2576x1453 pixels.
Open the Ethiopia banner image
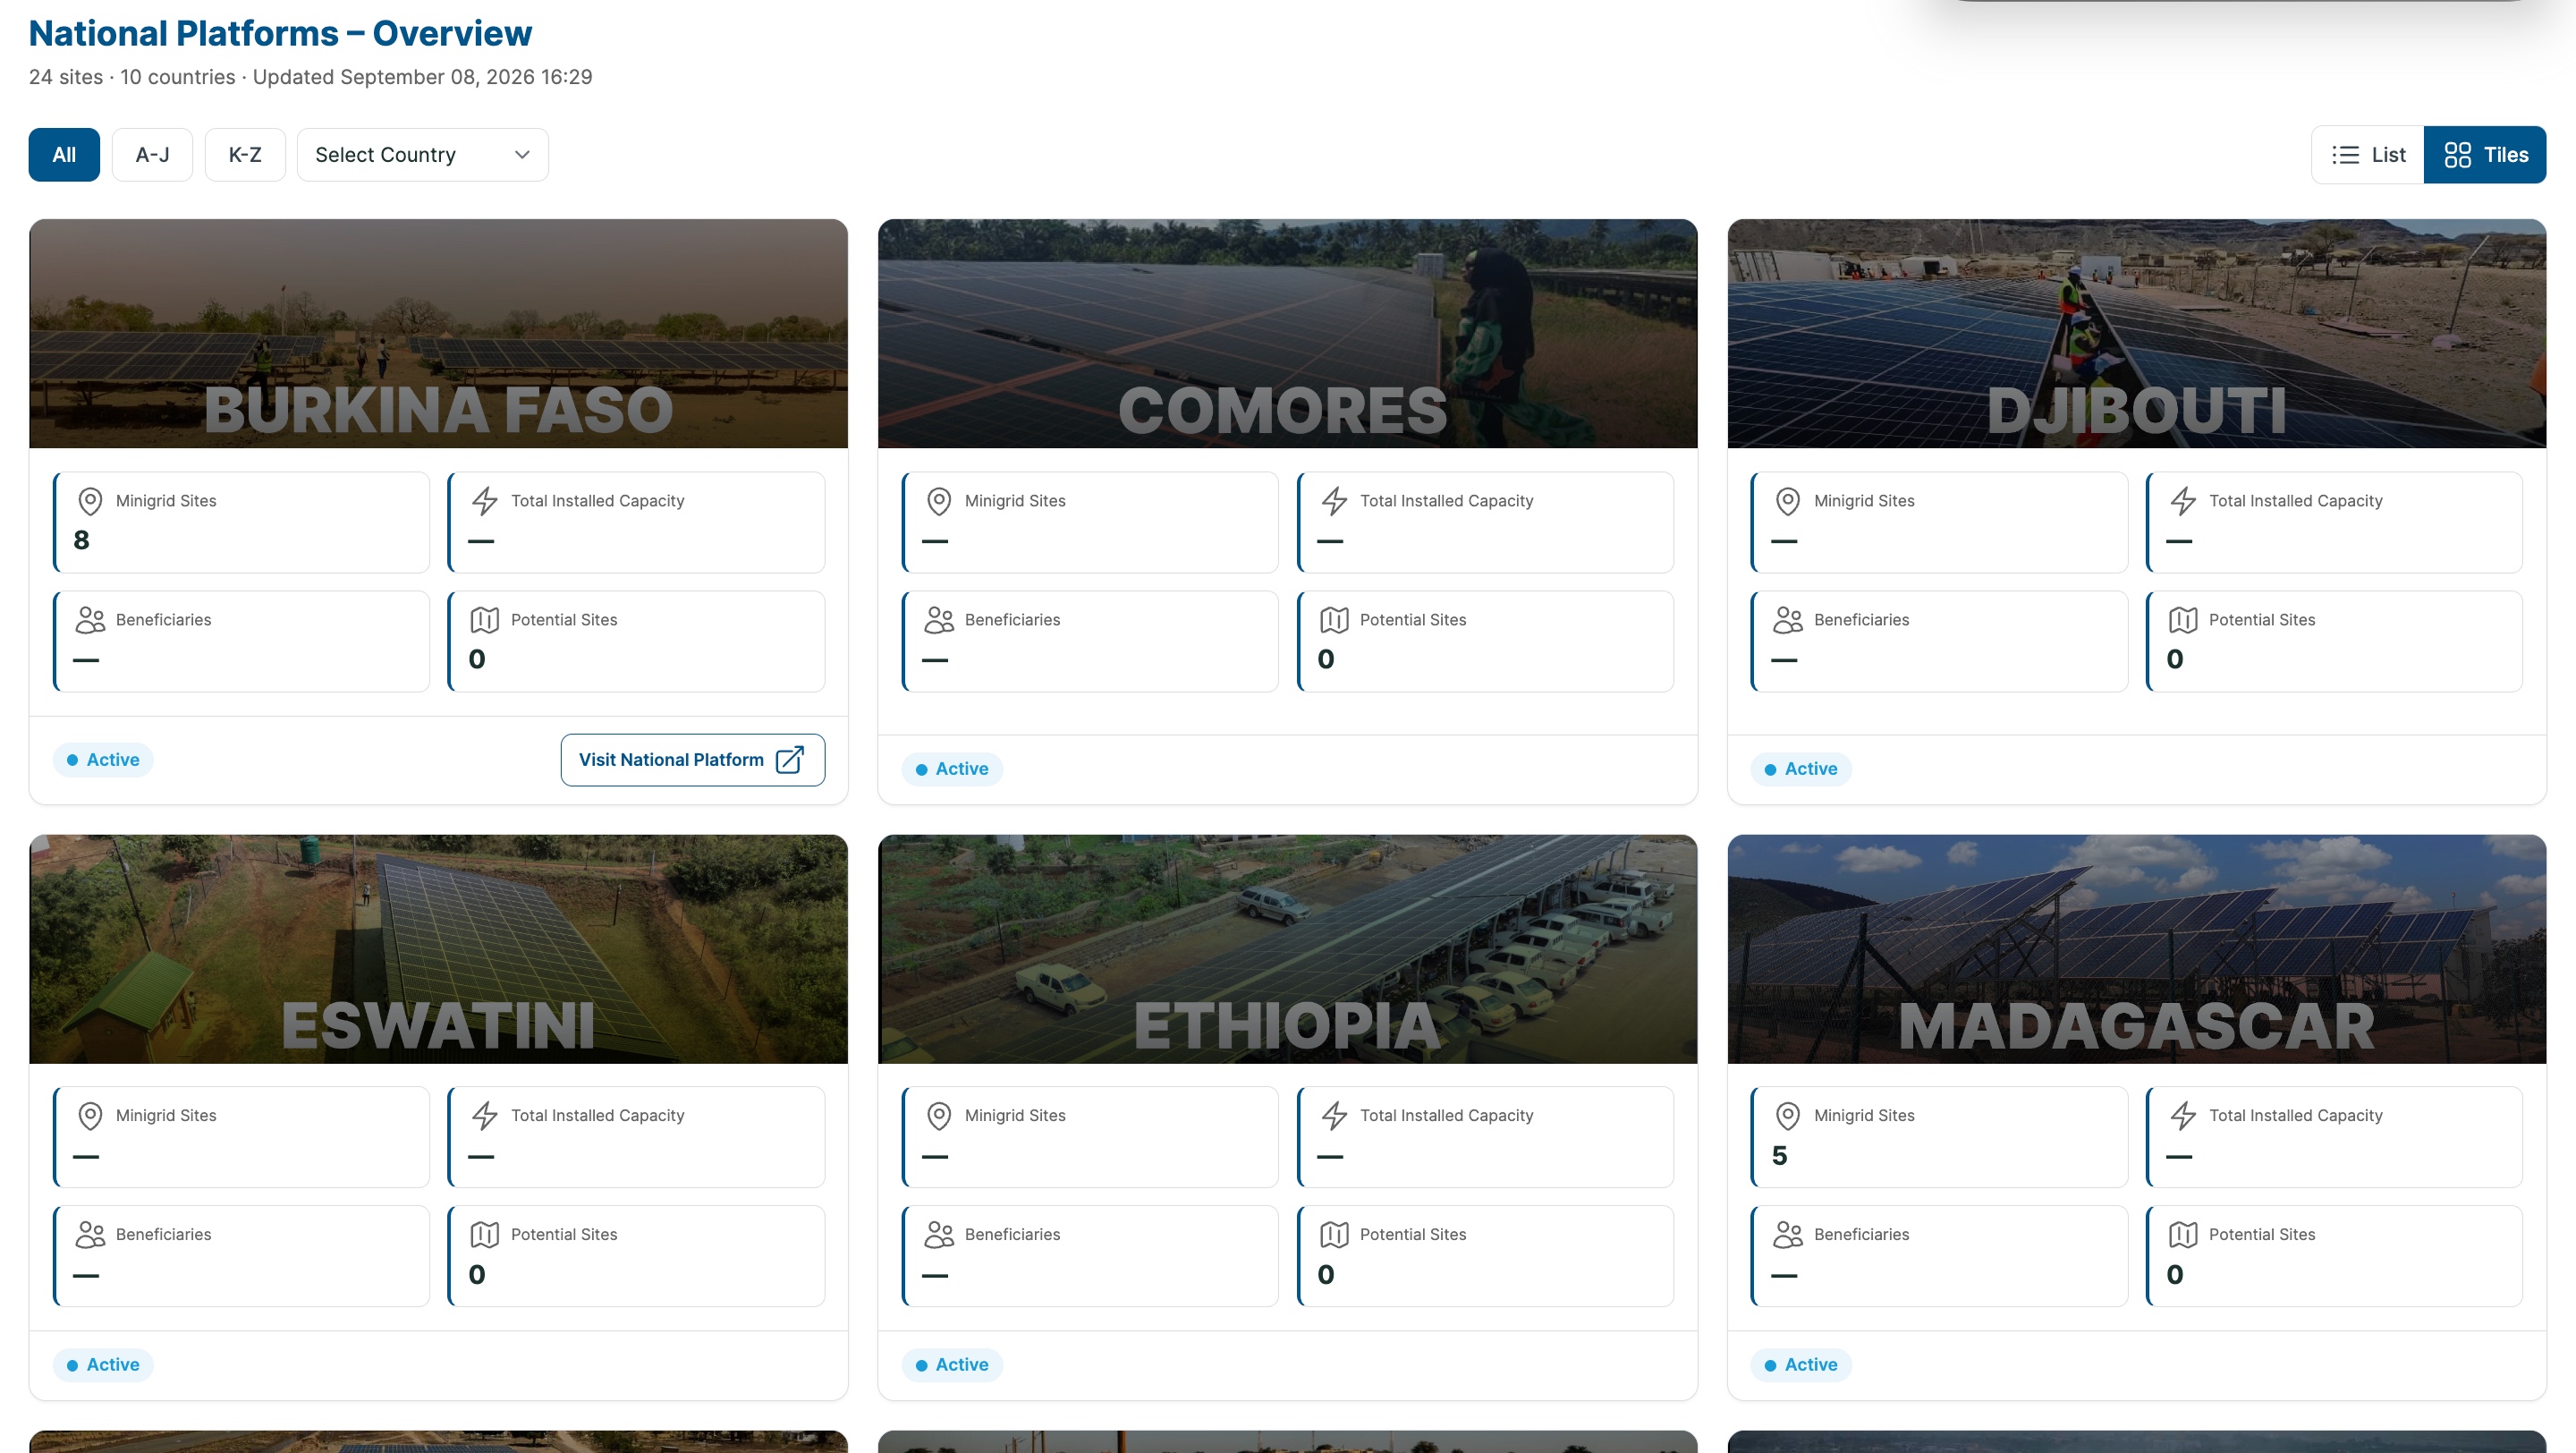tap(1288, 949)
